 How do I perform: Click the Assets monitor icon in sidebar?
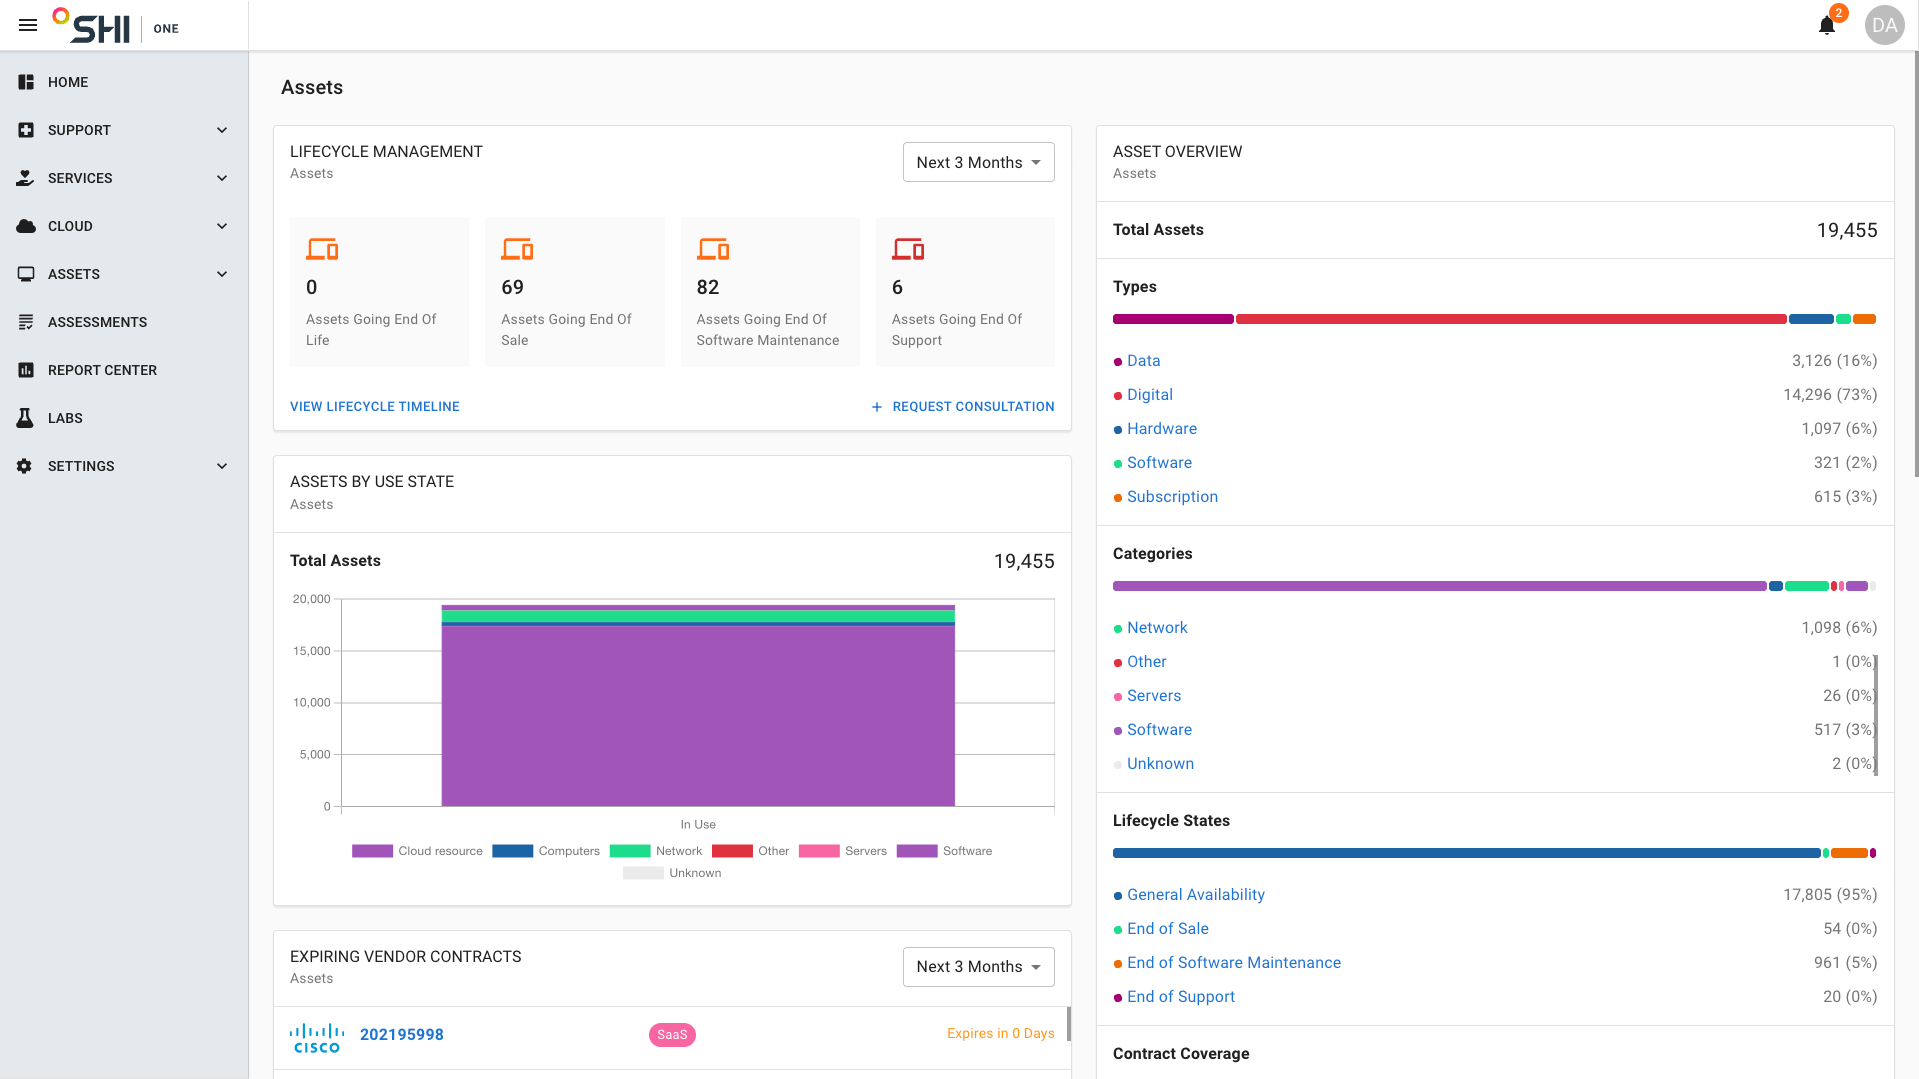click(26, 274)
